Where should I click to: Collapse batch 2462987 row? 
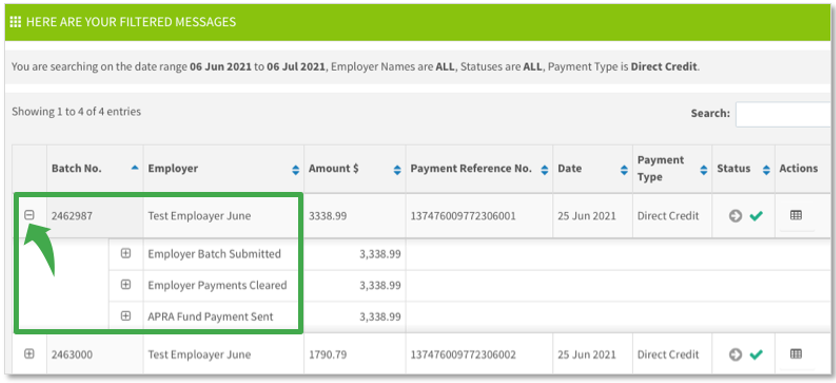pos(29,214)
